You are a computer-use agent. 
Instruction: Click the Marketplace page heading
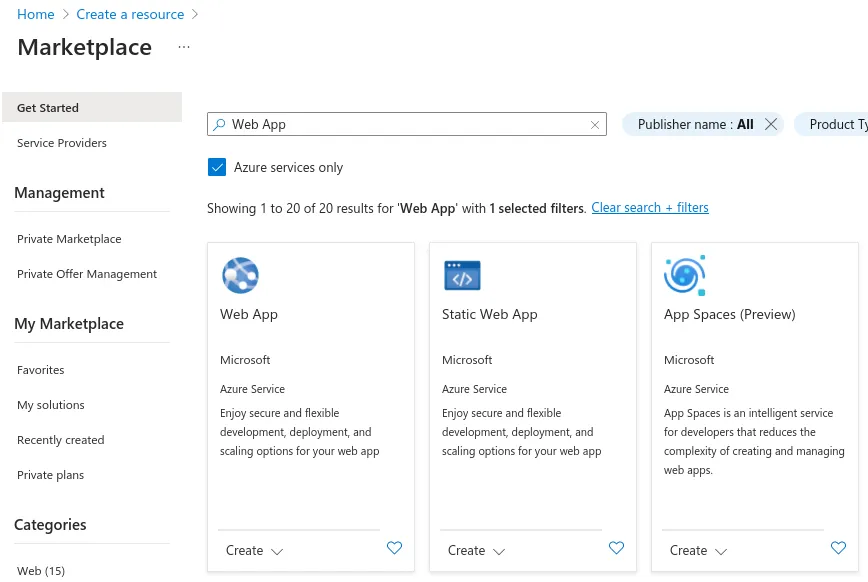[x=85, y=47]
